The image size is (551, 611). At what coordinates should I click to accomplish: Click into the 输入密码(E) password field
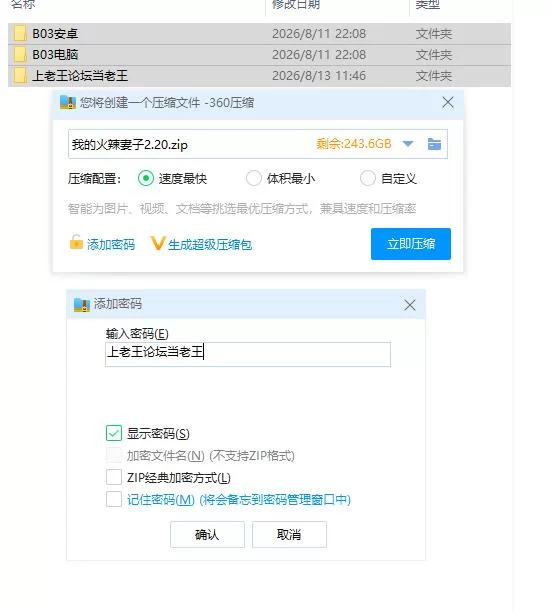[248, 354]
